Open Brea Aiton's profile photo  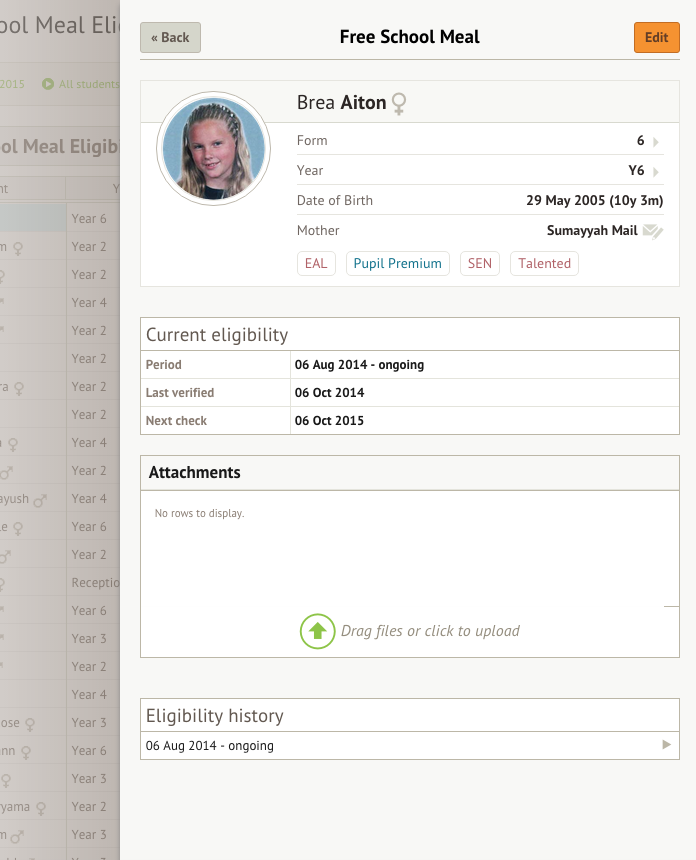[213, 148]
